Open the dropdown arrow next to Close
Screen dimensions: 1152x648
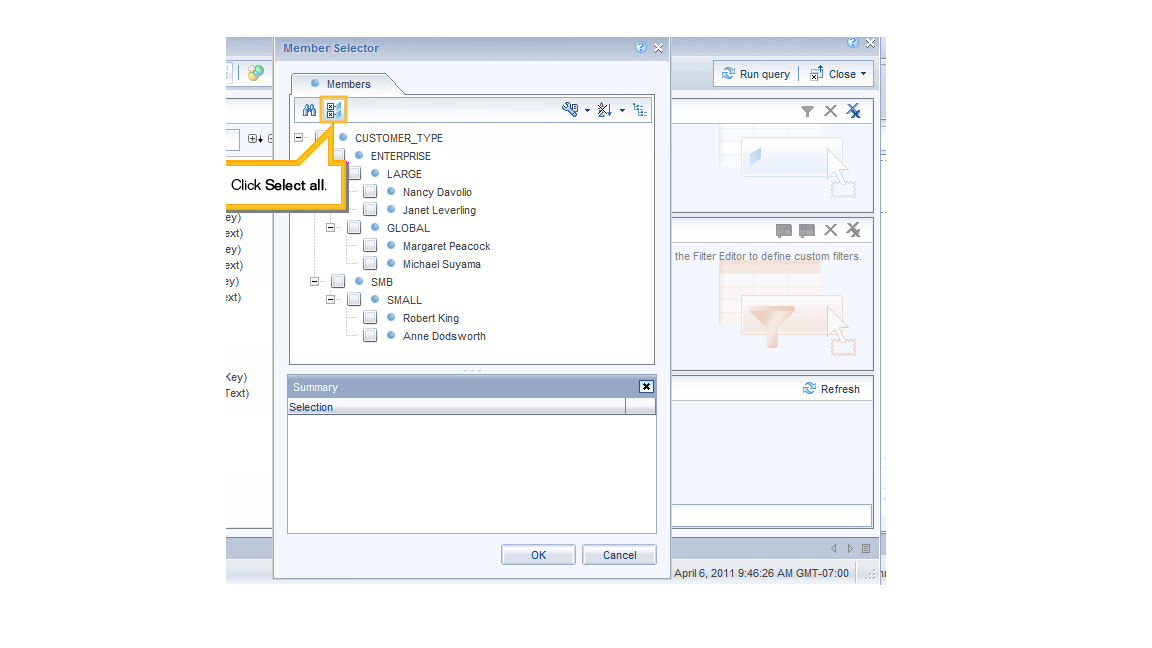[862, 73]
